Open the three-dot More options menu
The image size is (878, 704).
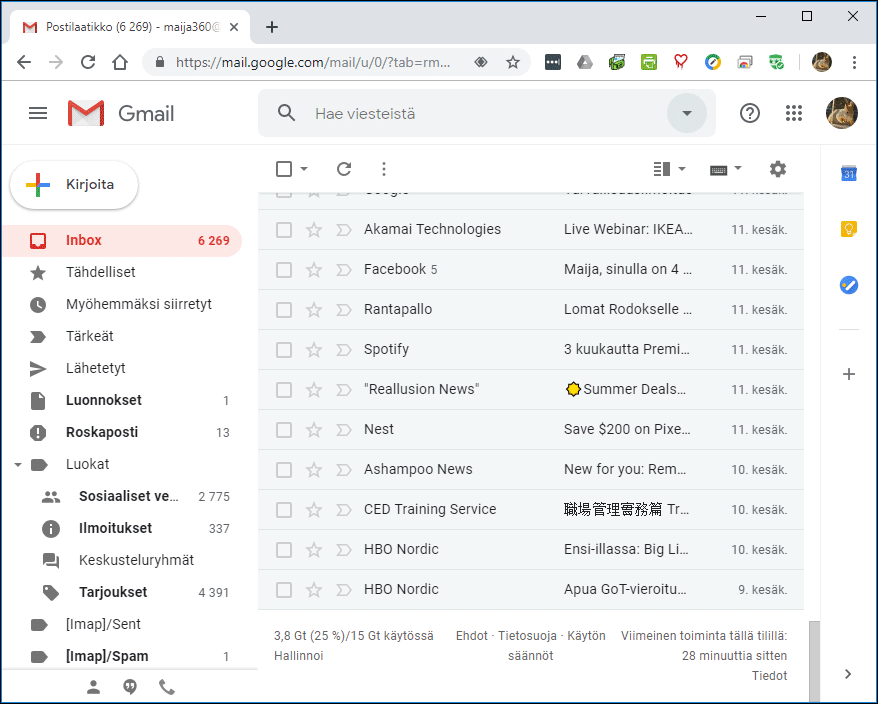383,169
